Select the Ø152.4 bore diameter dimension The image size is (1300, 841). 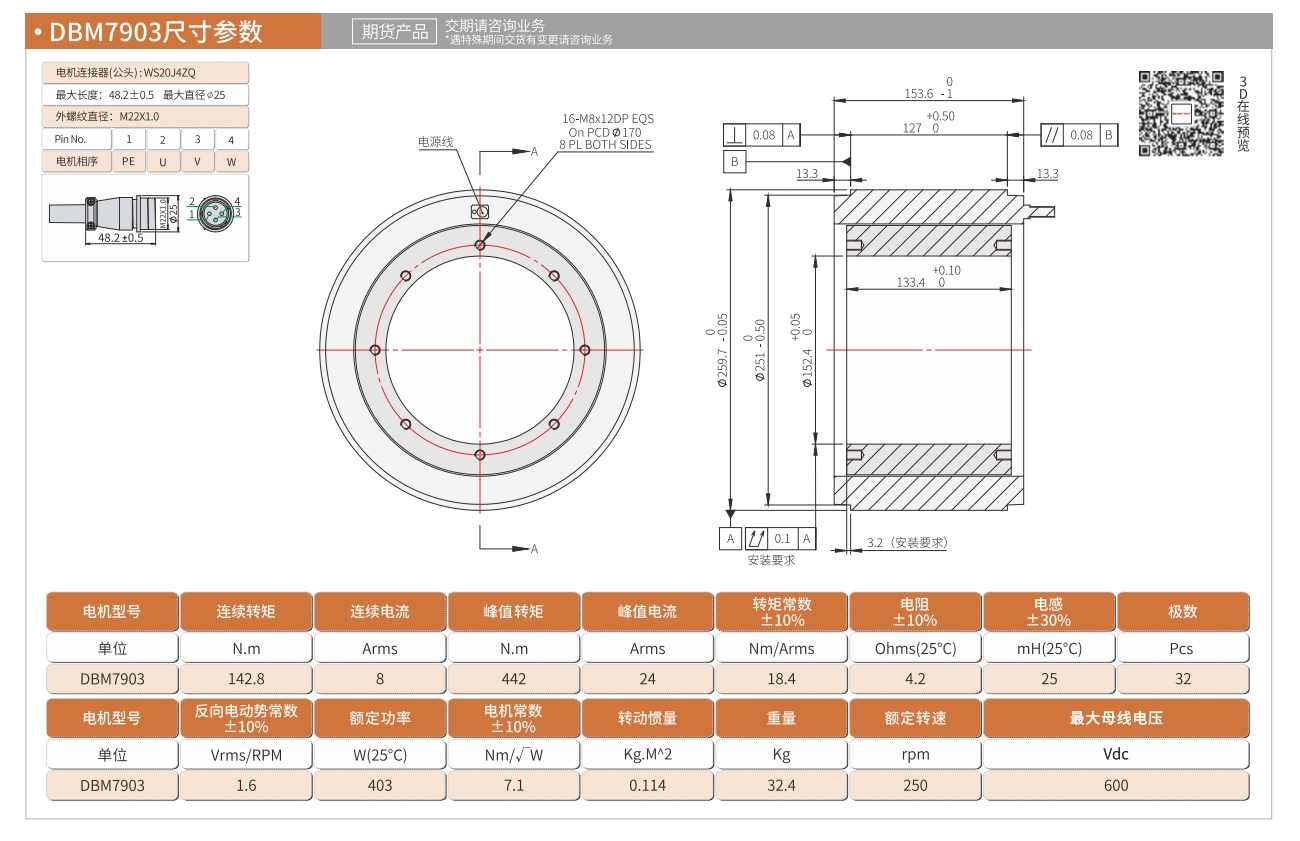point(801,350)
